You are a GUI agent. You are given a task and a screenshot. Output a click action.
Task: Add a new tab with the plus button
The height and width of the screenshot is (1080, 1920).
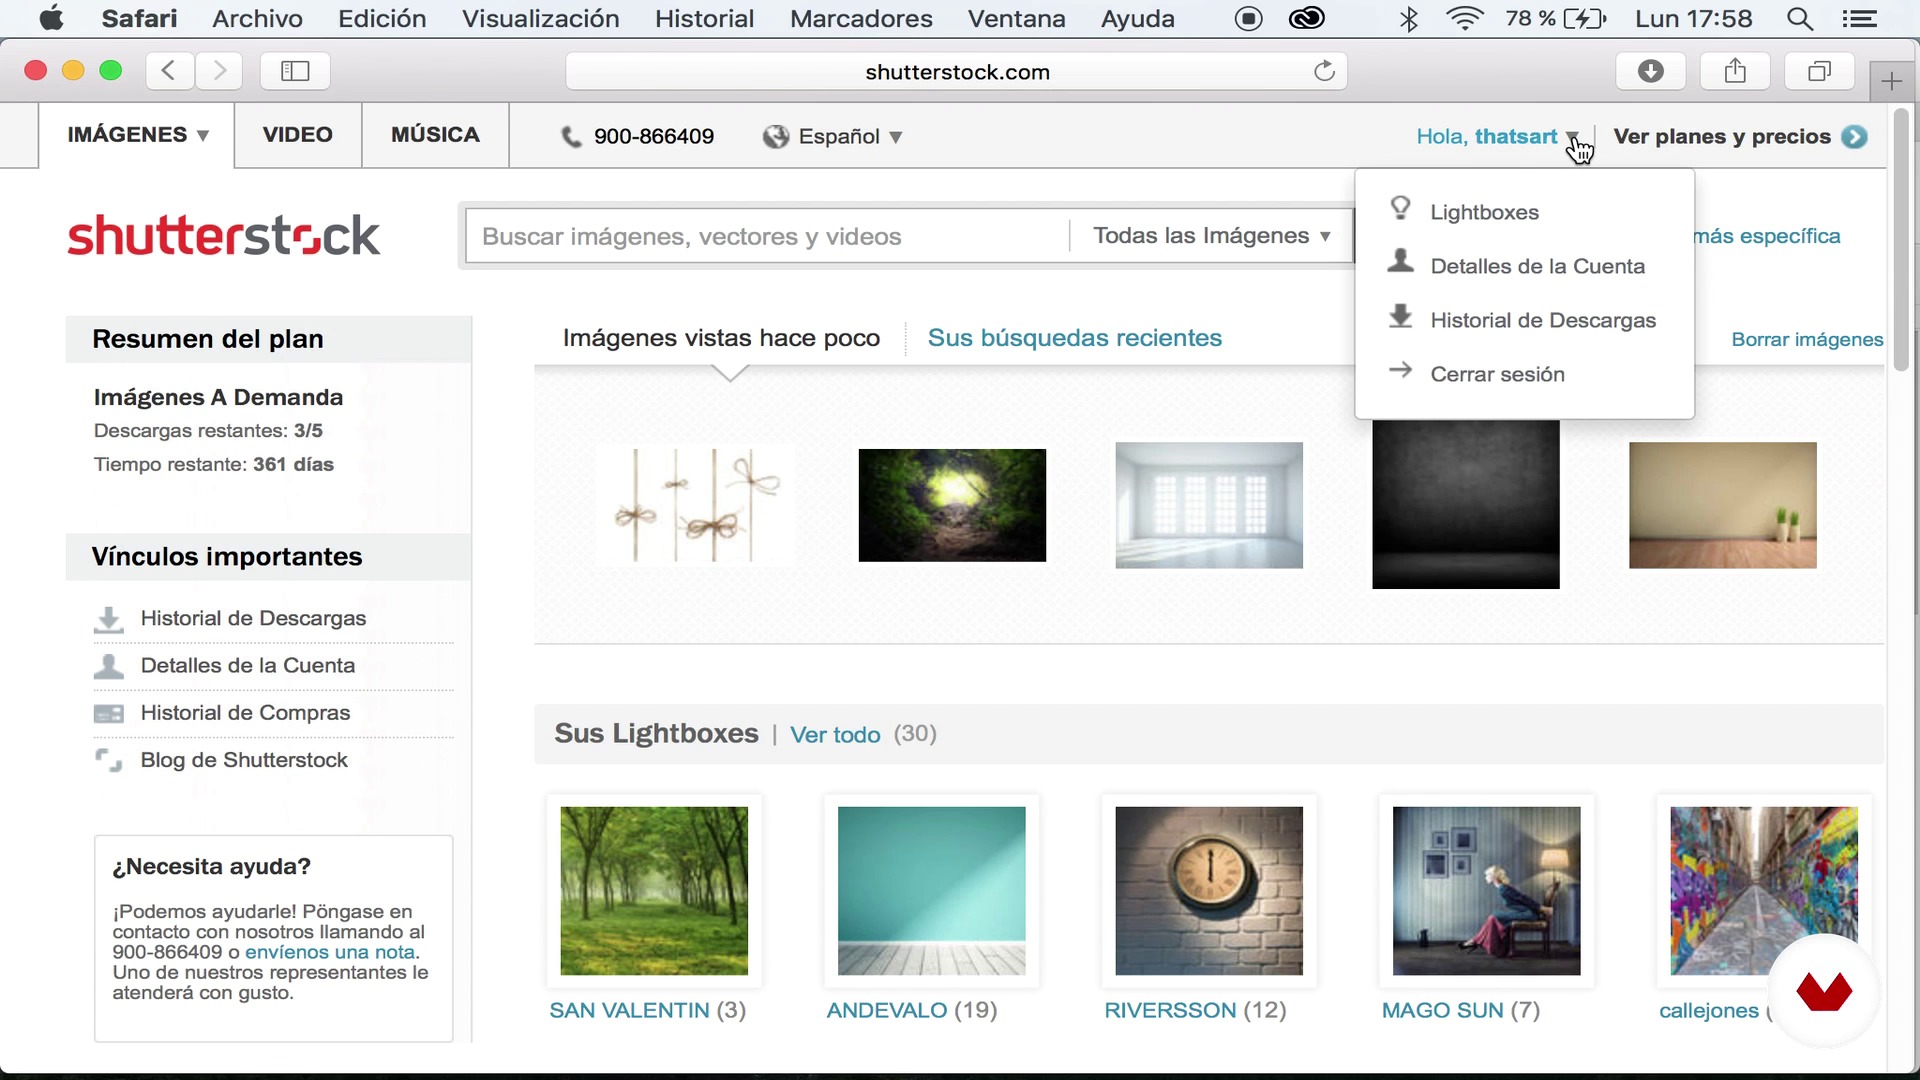(x=1891, y=81)
